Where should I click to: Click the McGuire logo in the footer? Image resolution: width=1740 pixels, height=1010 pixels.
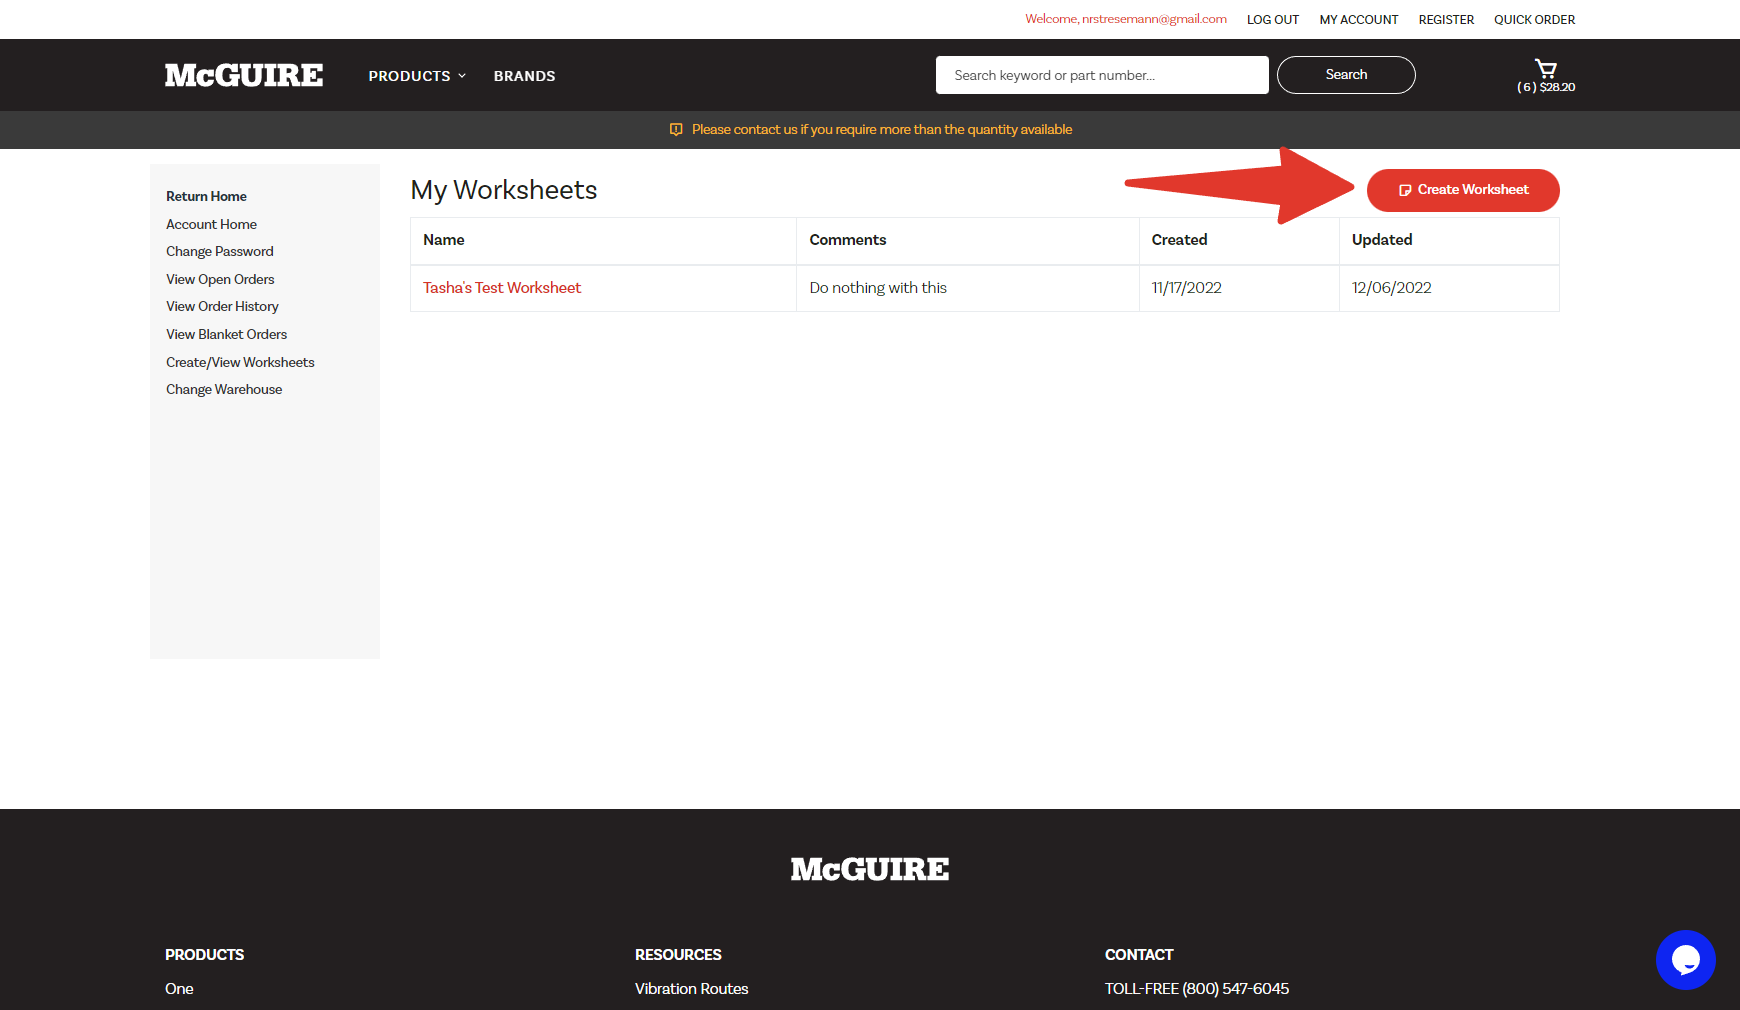pyautogui.click(x=869, y=868)
